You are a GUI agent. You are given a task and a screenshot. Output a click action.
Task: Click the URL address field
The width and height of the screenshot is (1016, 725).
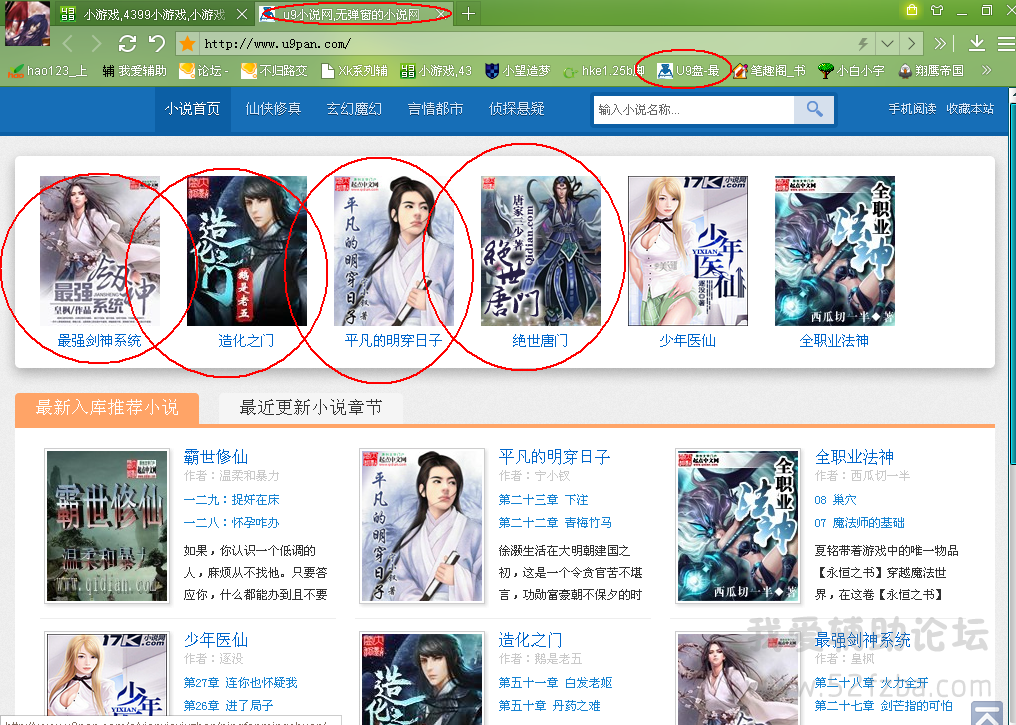click(x=525, y=43)
